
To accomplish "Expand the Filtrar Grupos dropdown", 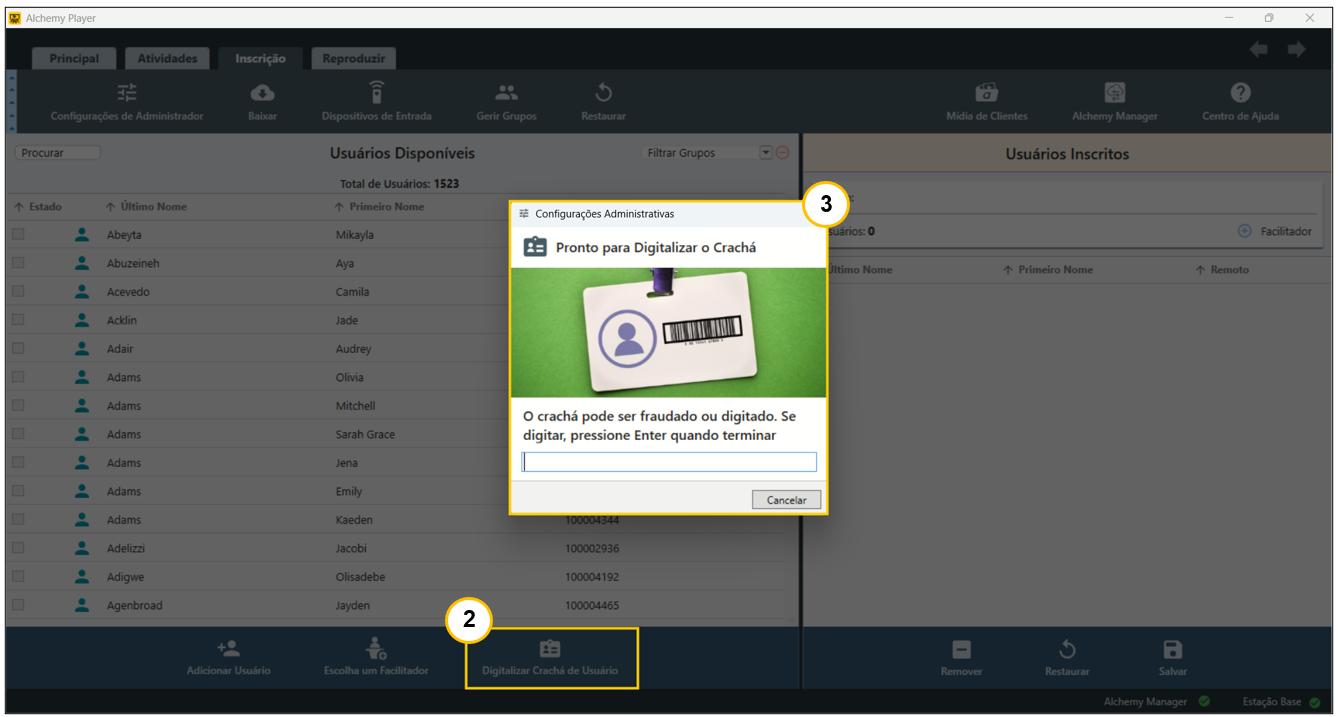I will tap(766, 153).
